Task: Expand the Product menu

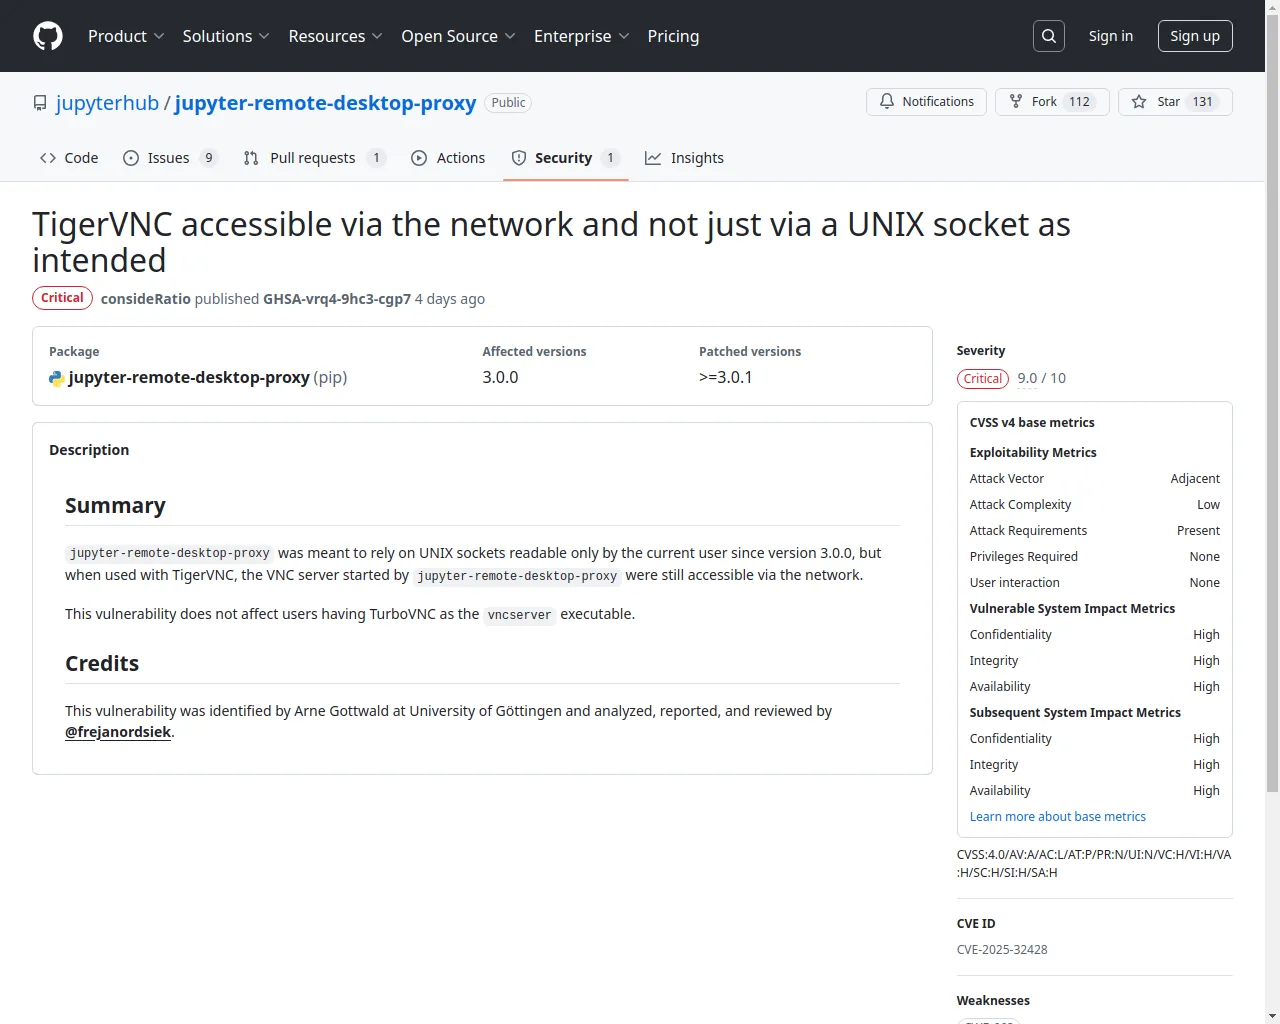Action: point(126,36)
